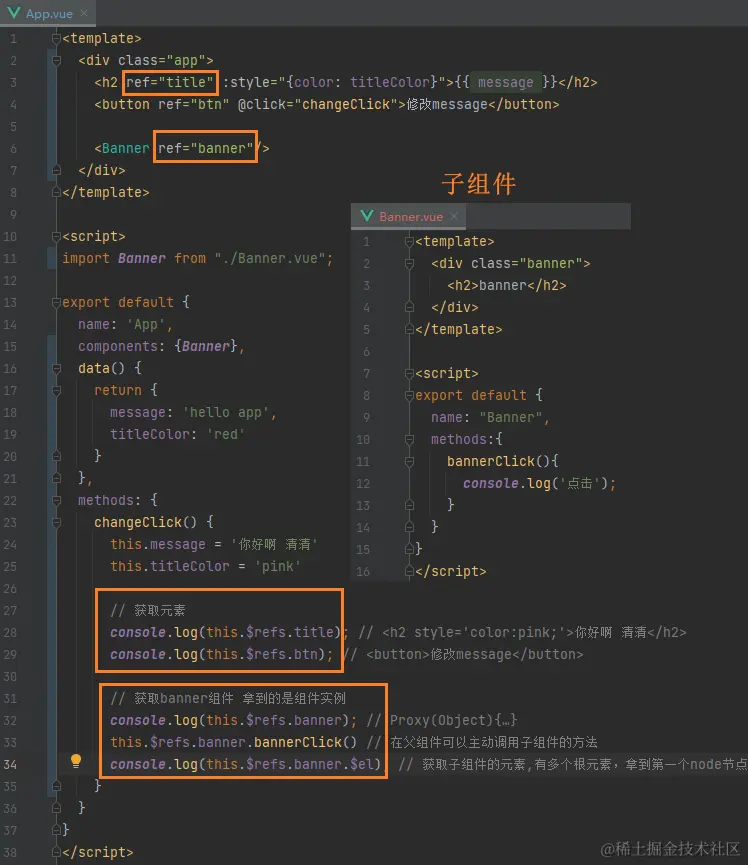
Task: Click the lightbulb quick-fix icon on line 34
Action: click(76, 761)
